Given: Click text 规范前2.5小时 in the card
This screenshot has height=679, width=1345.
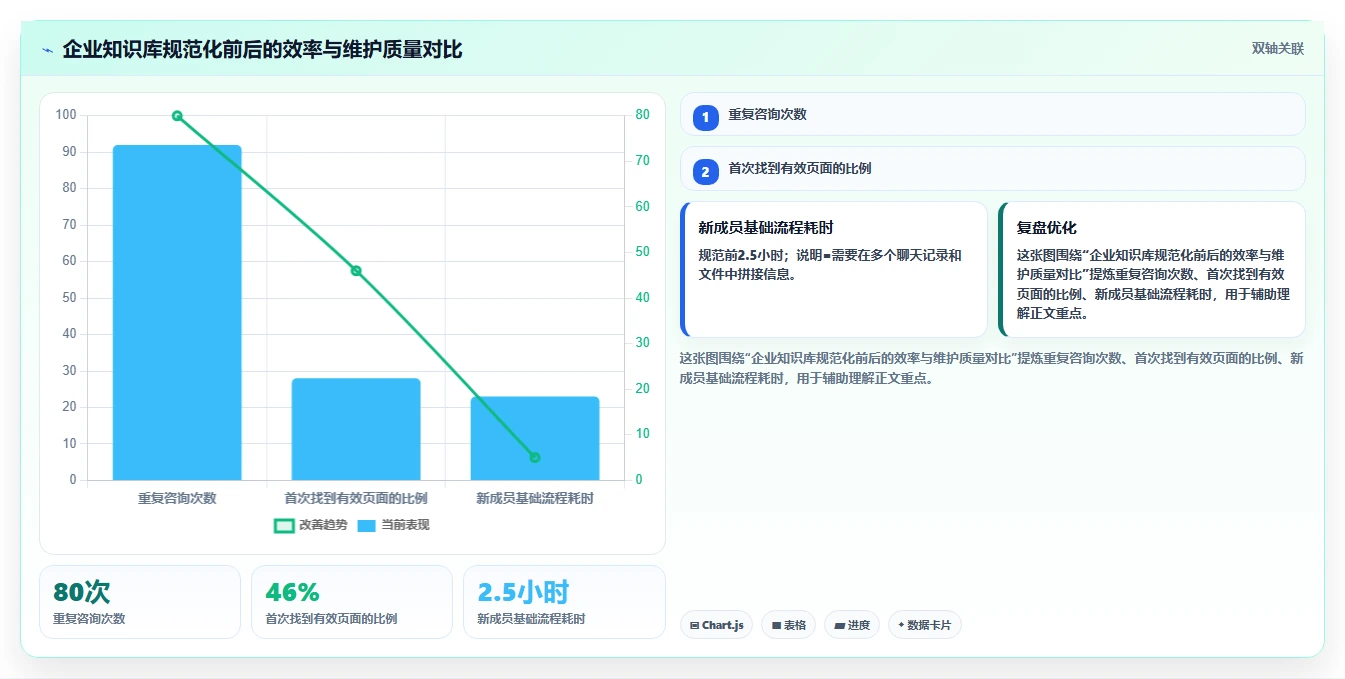Looking at the screenshot, I should tap(741, 255).
